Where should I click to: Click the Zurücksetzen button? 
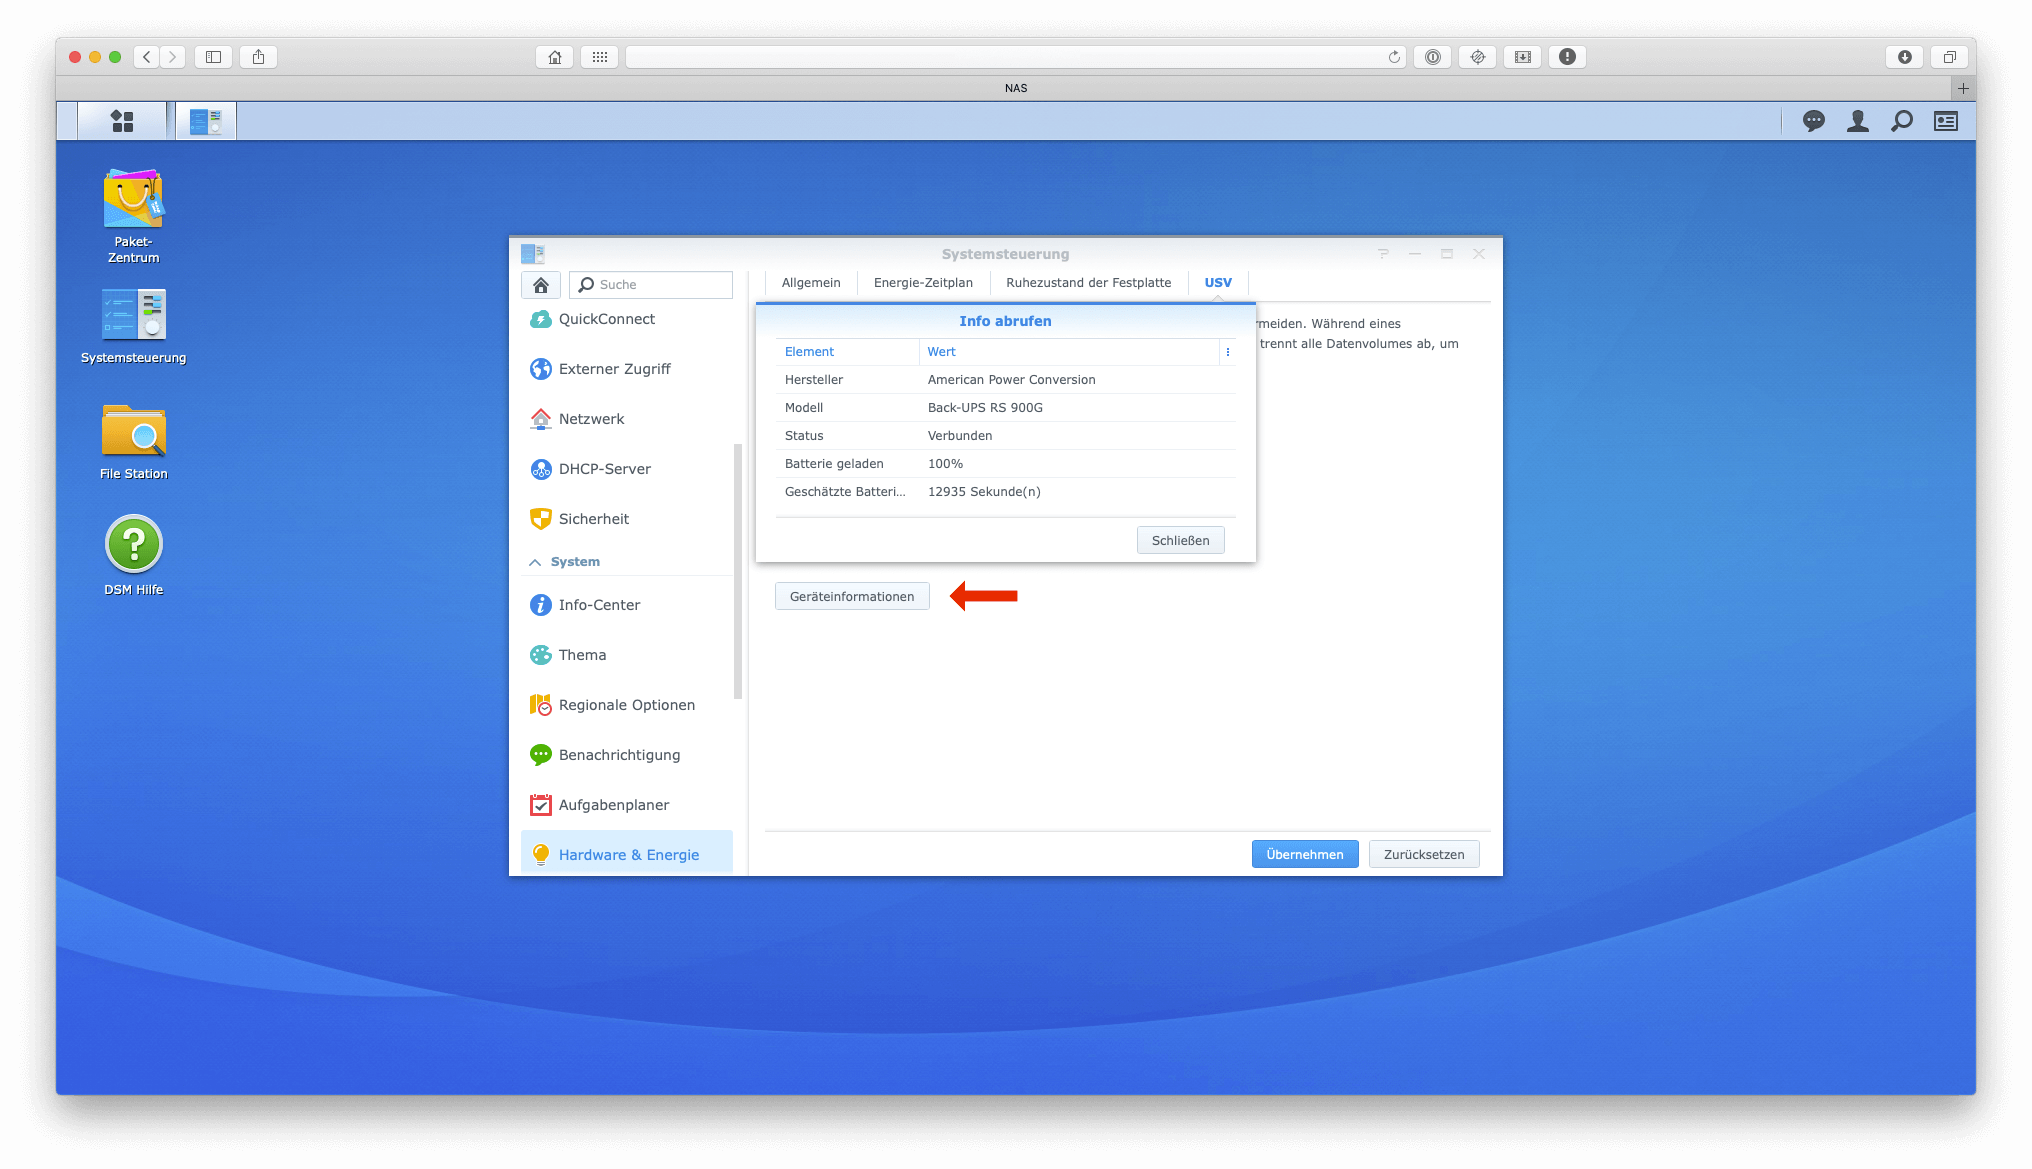(1423, 854)
